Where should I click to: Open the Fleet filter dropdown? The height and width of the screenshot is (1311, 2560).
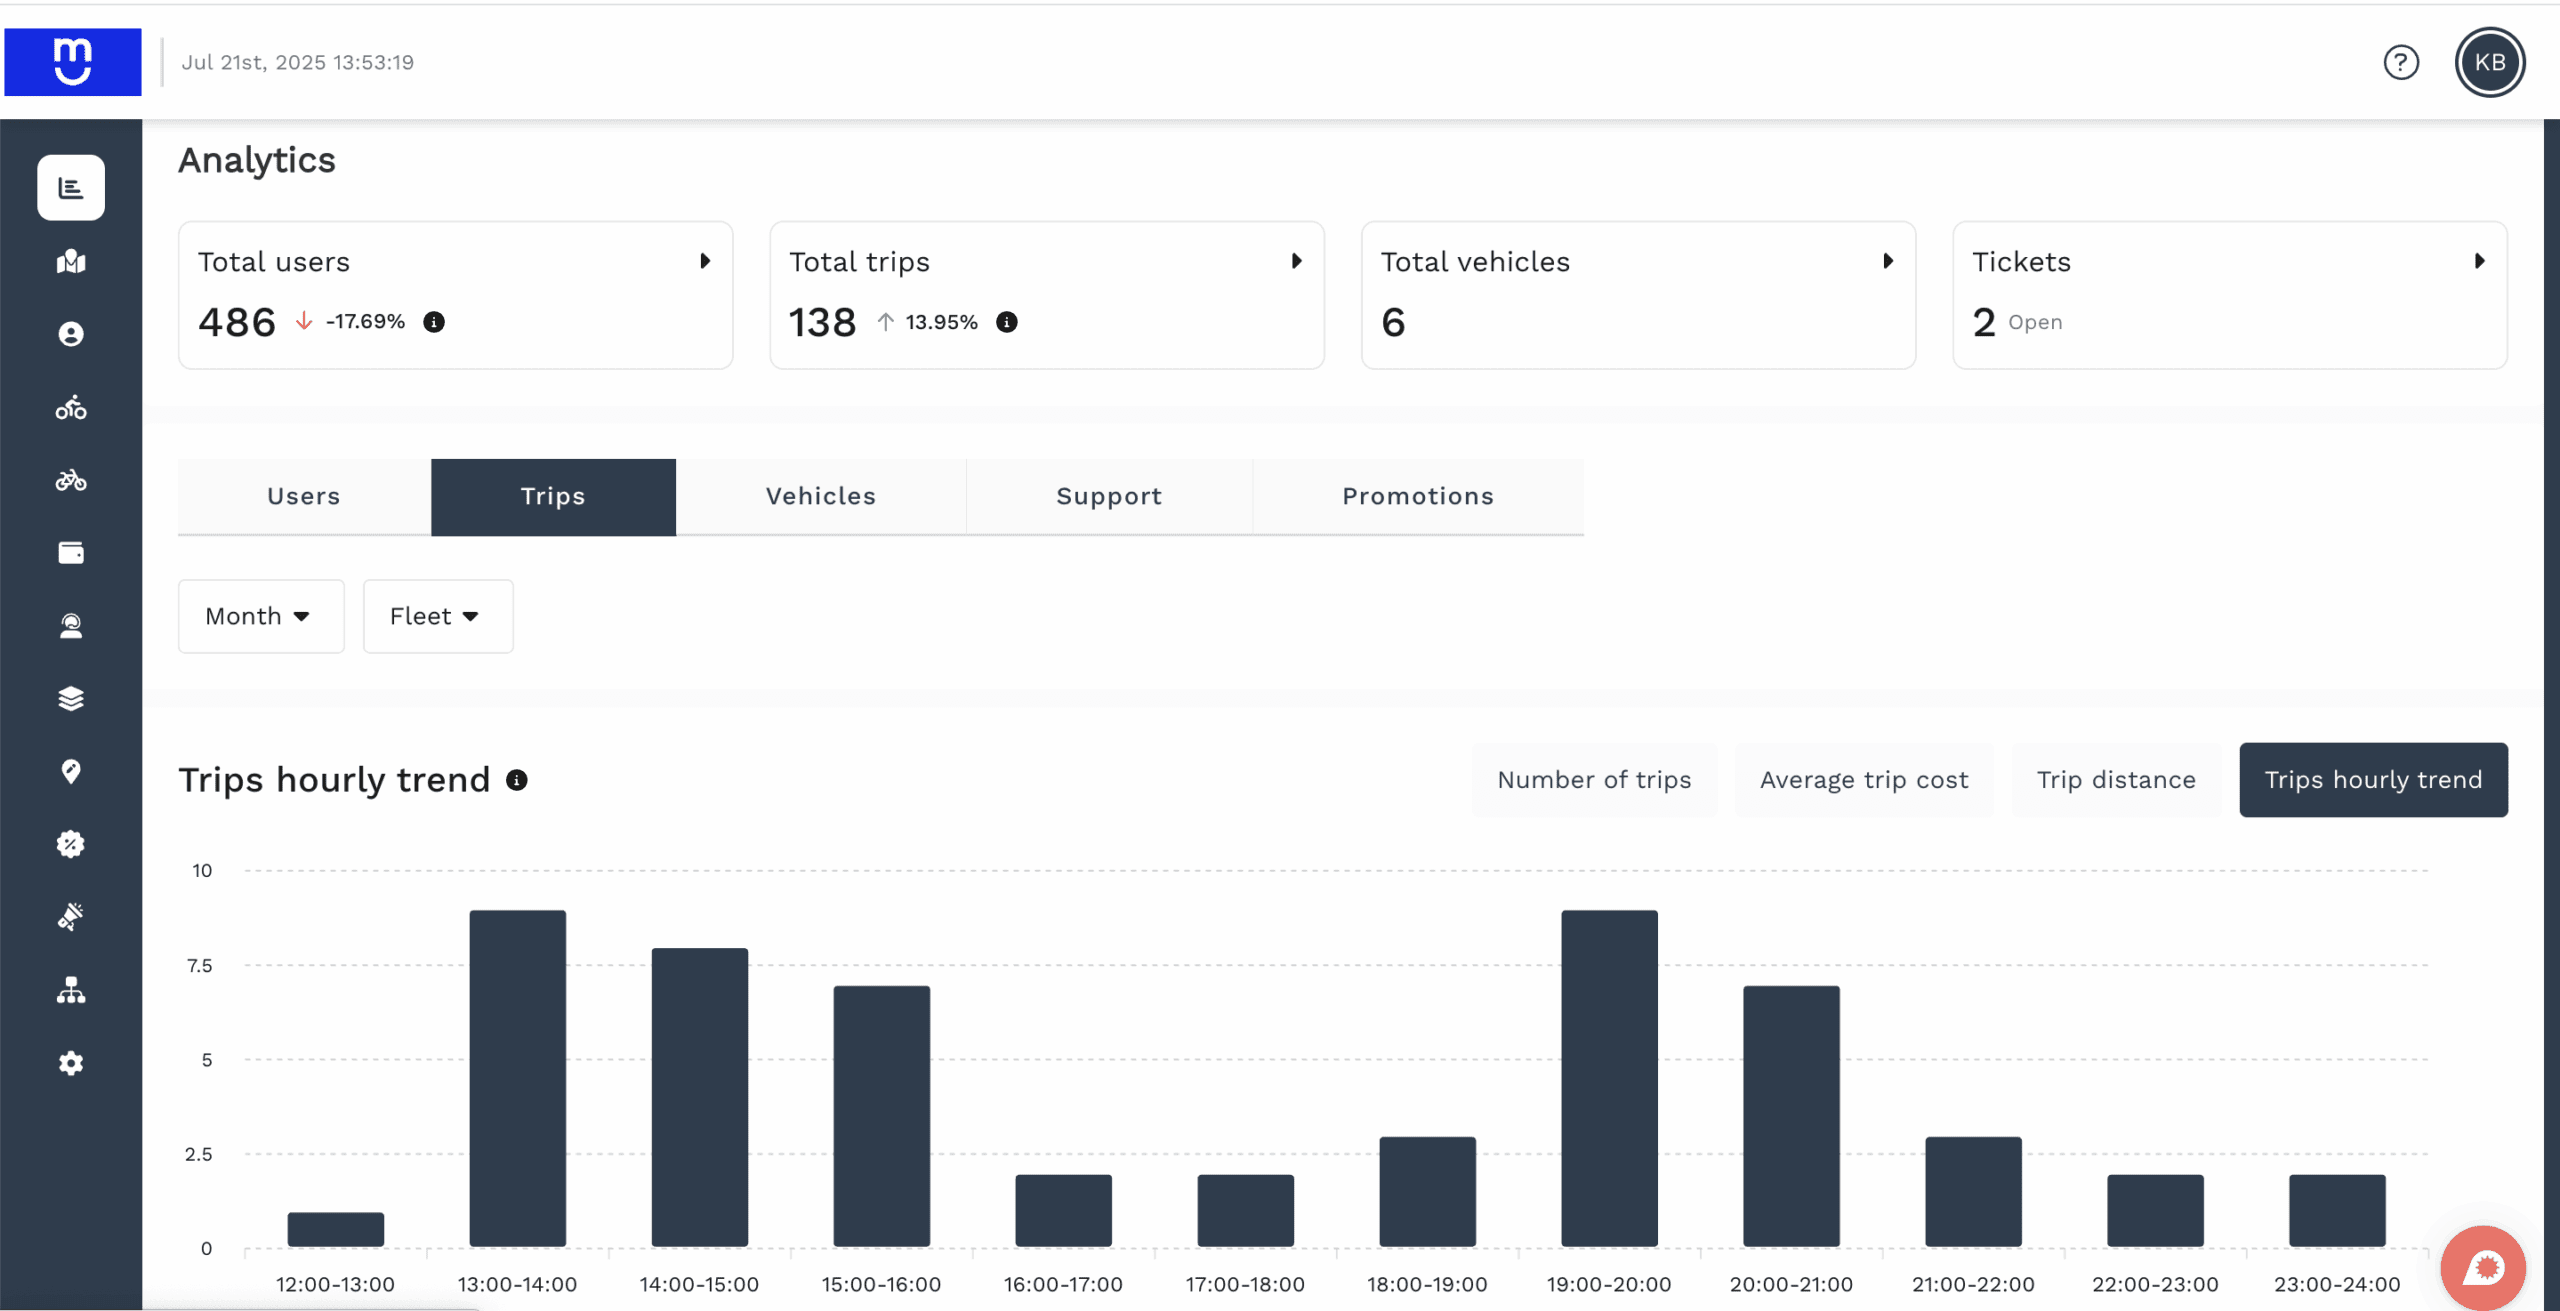(438, 616)
